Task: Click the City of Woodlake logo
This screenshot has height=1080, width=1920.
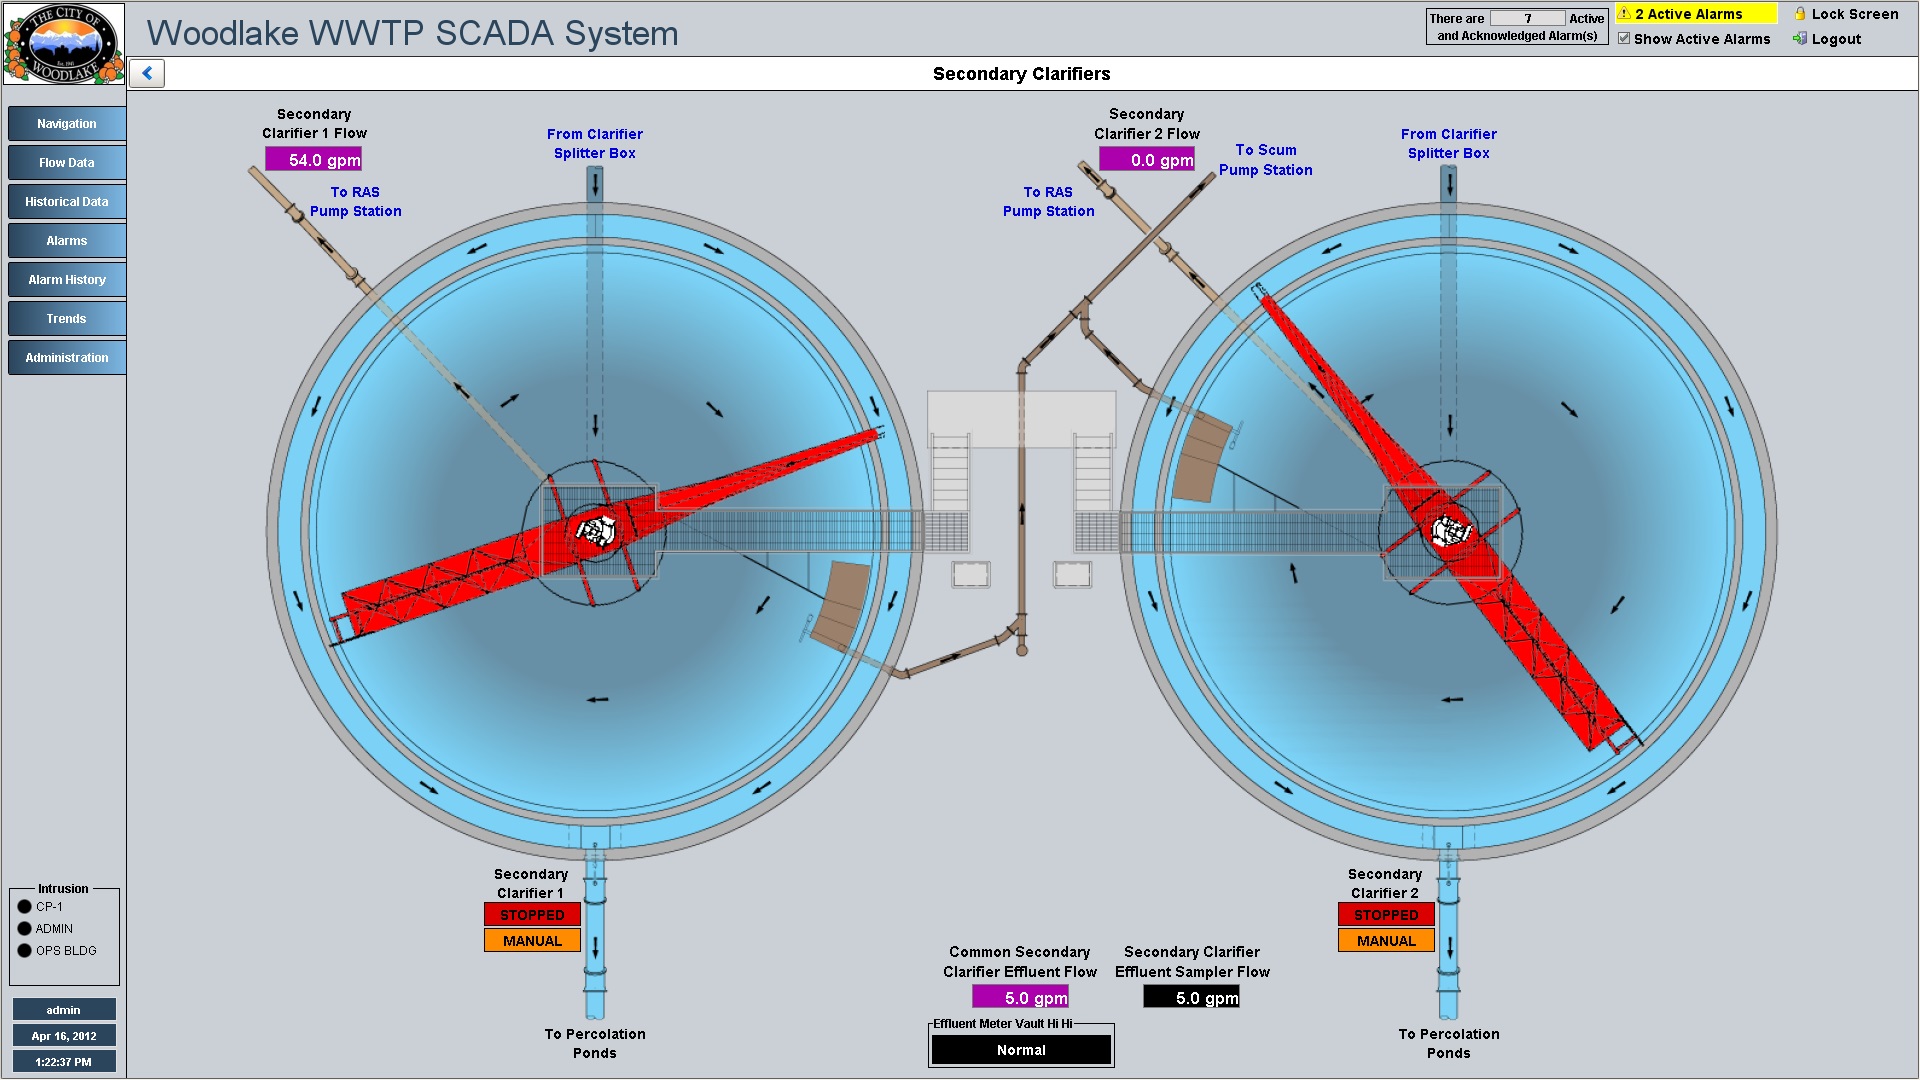Action: tap(64, 43)
